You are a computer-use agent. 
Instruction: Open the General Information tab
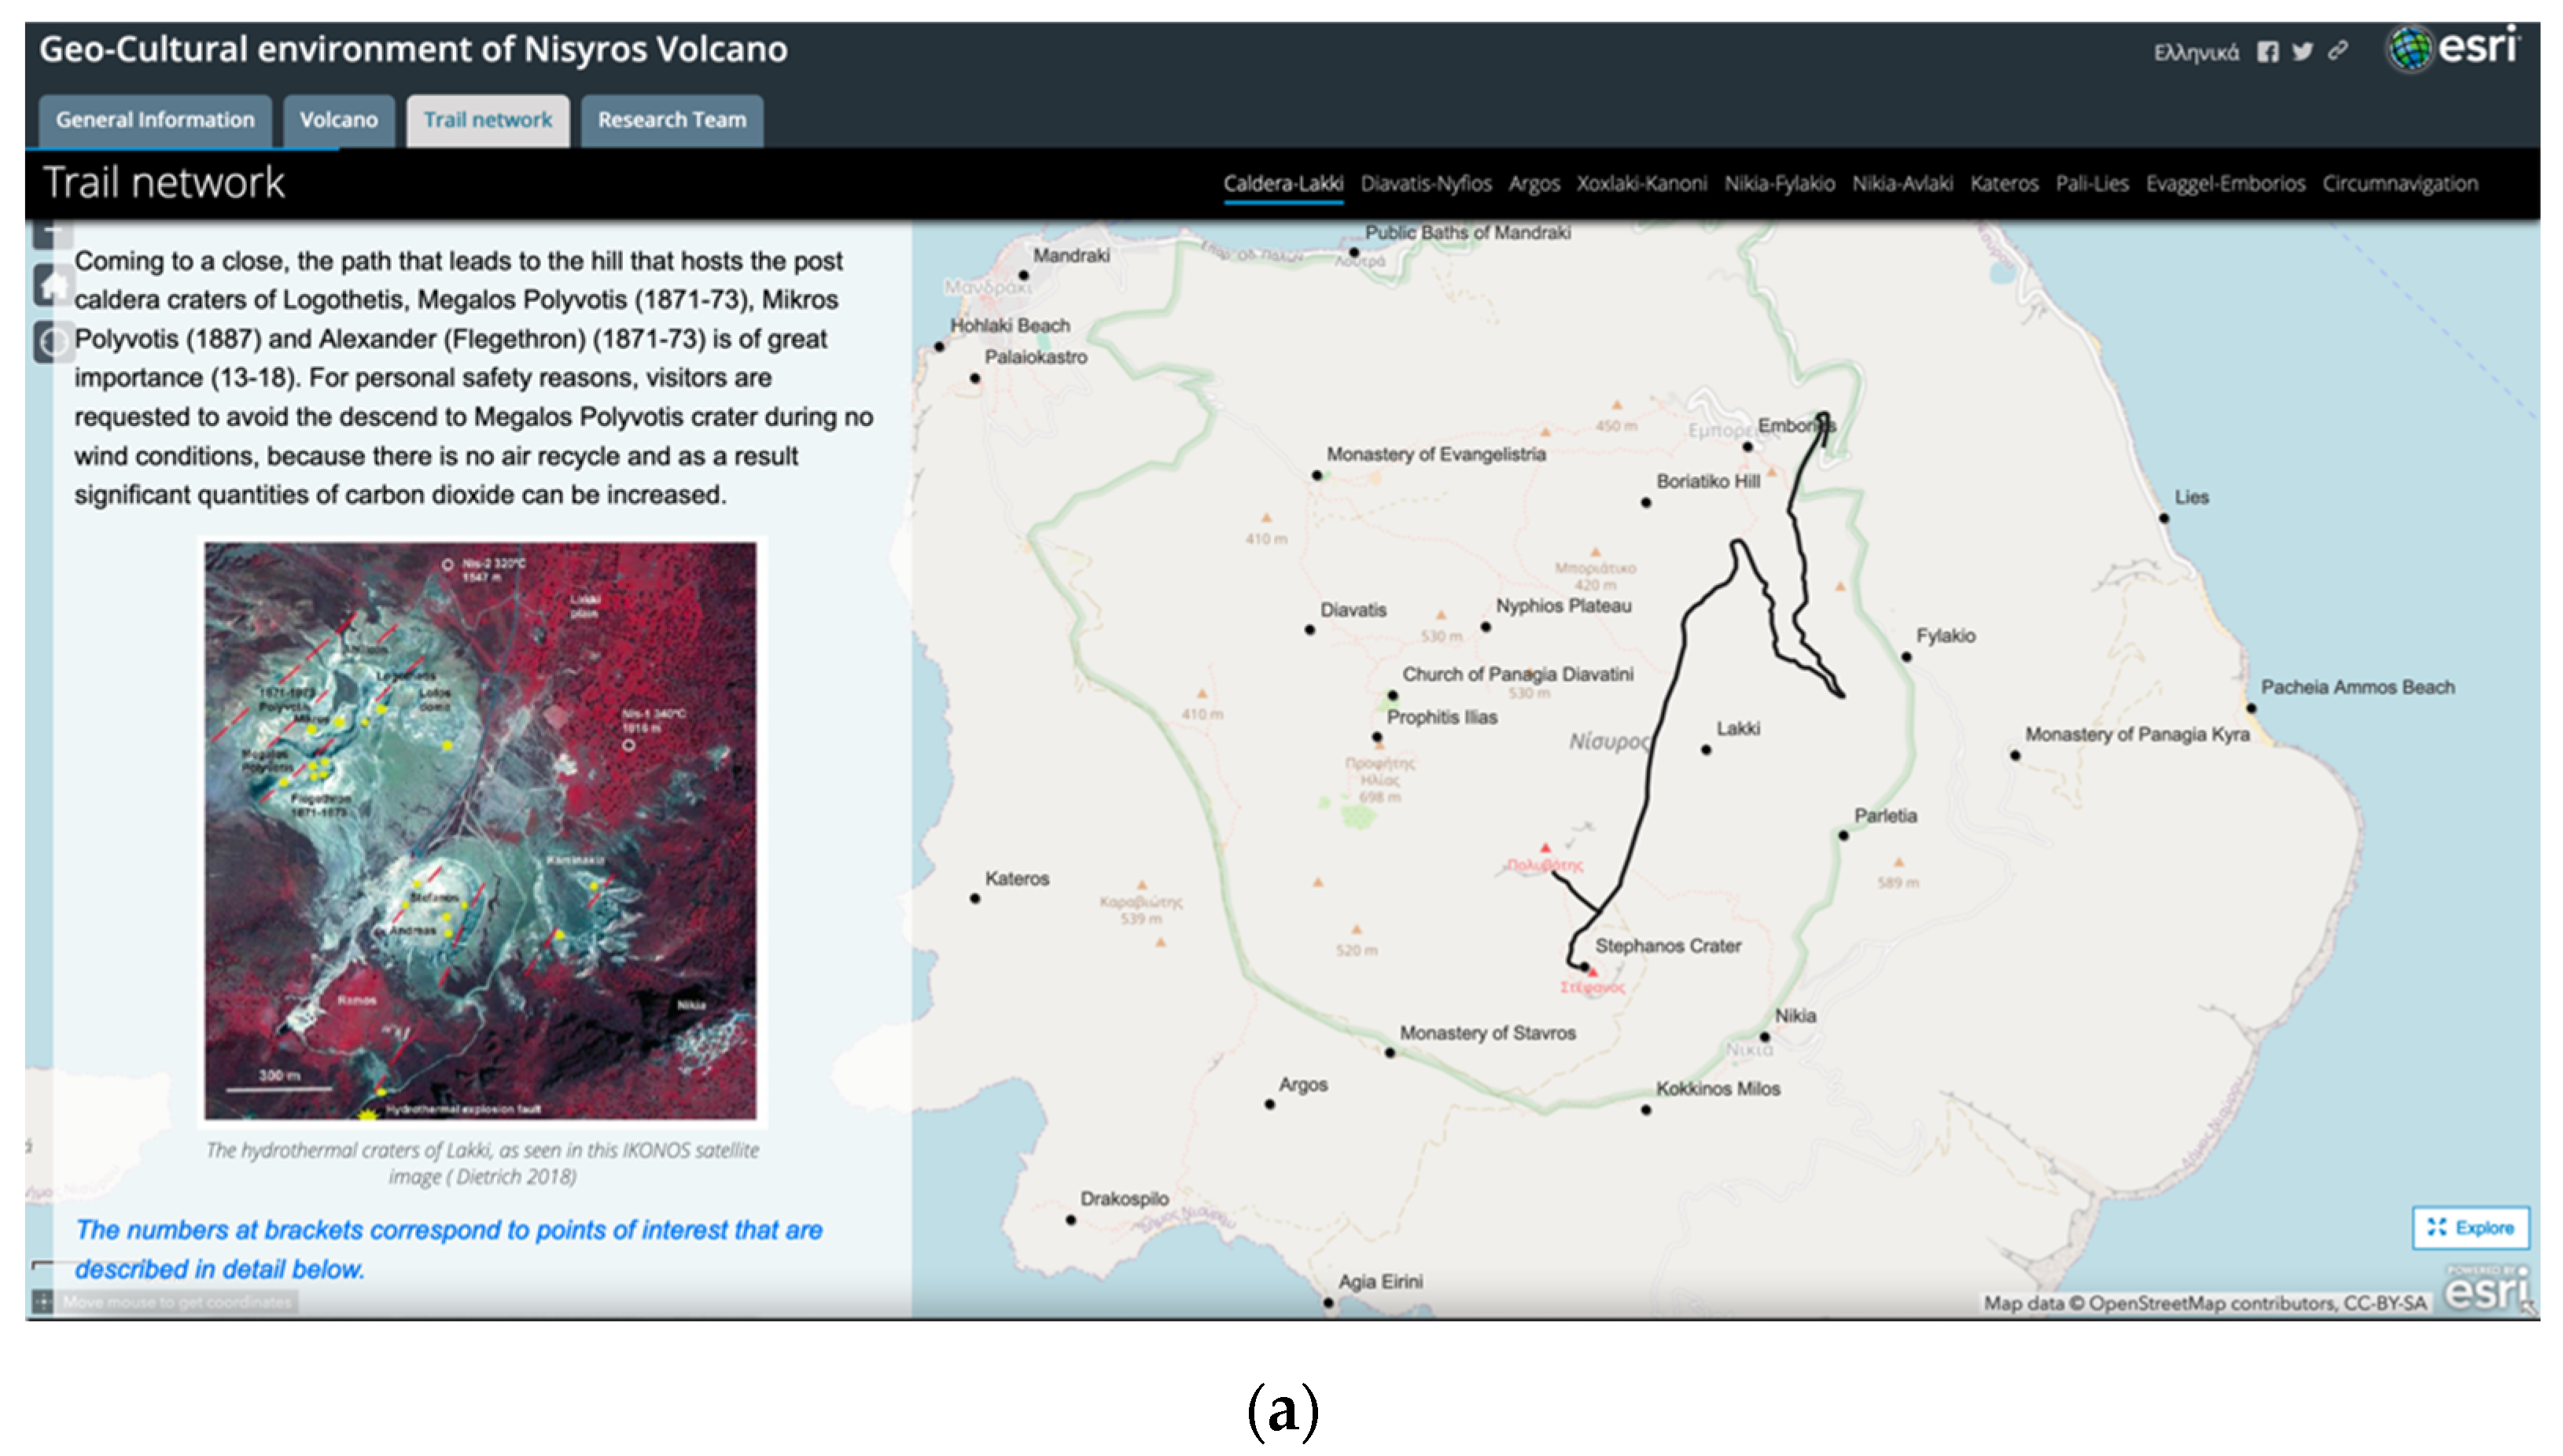155,120
